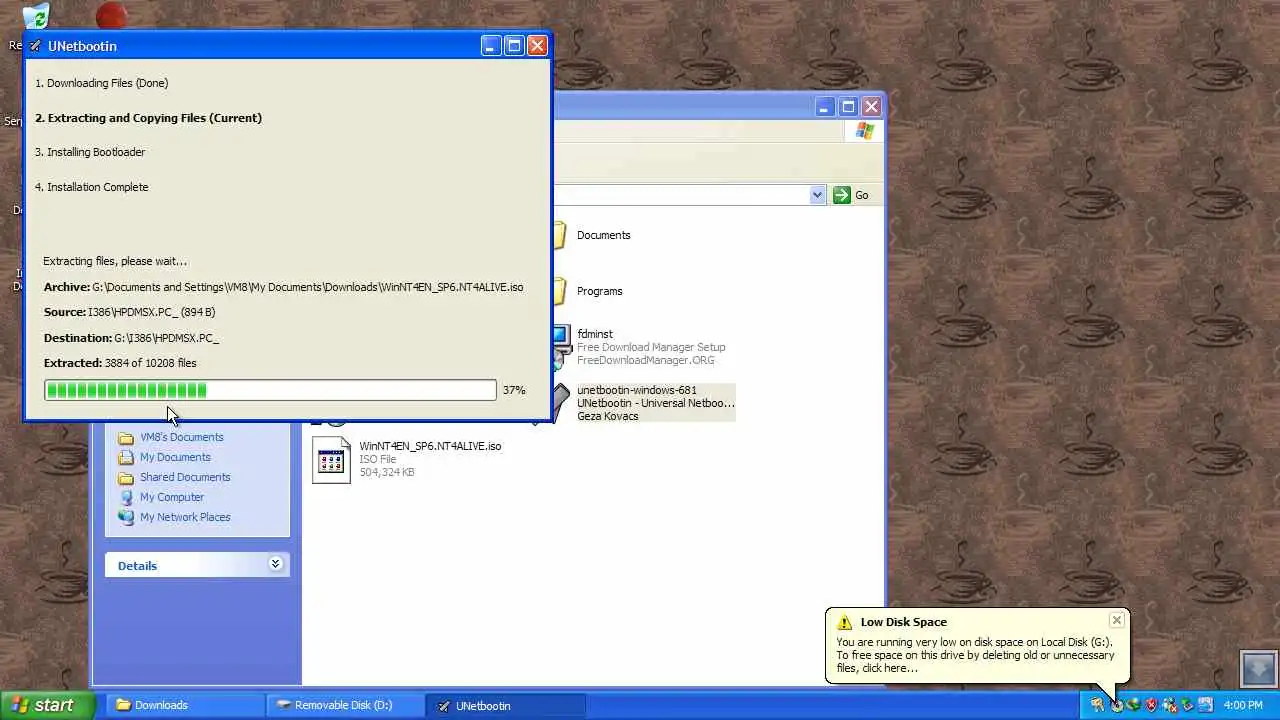Image resolution: width=1280 pixels, height=720 pixels.
Task: Click the Windows Messenger tray icon
Action: pyautogui.click(x=1169, y=705)
